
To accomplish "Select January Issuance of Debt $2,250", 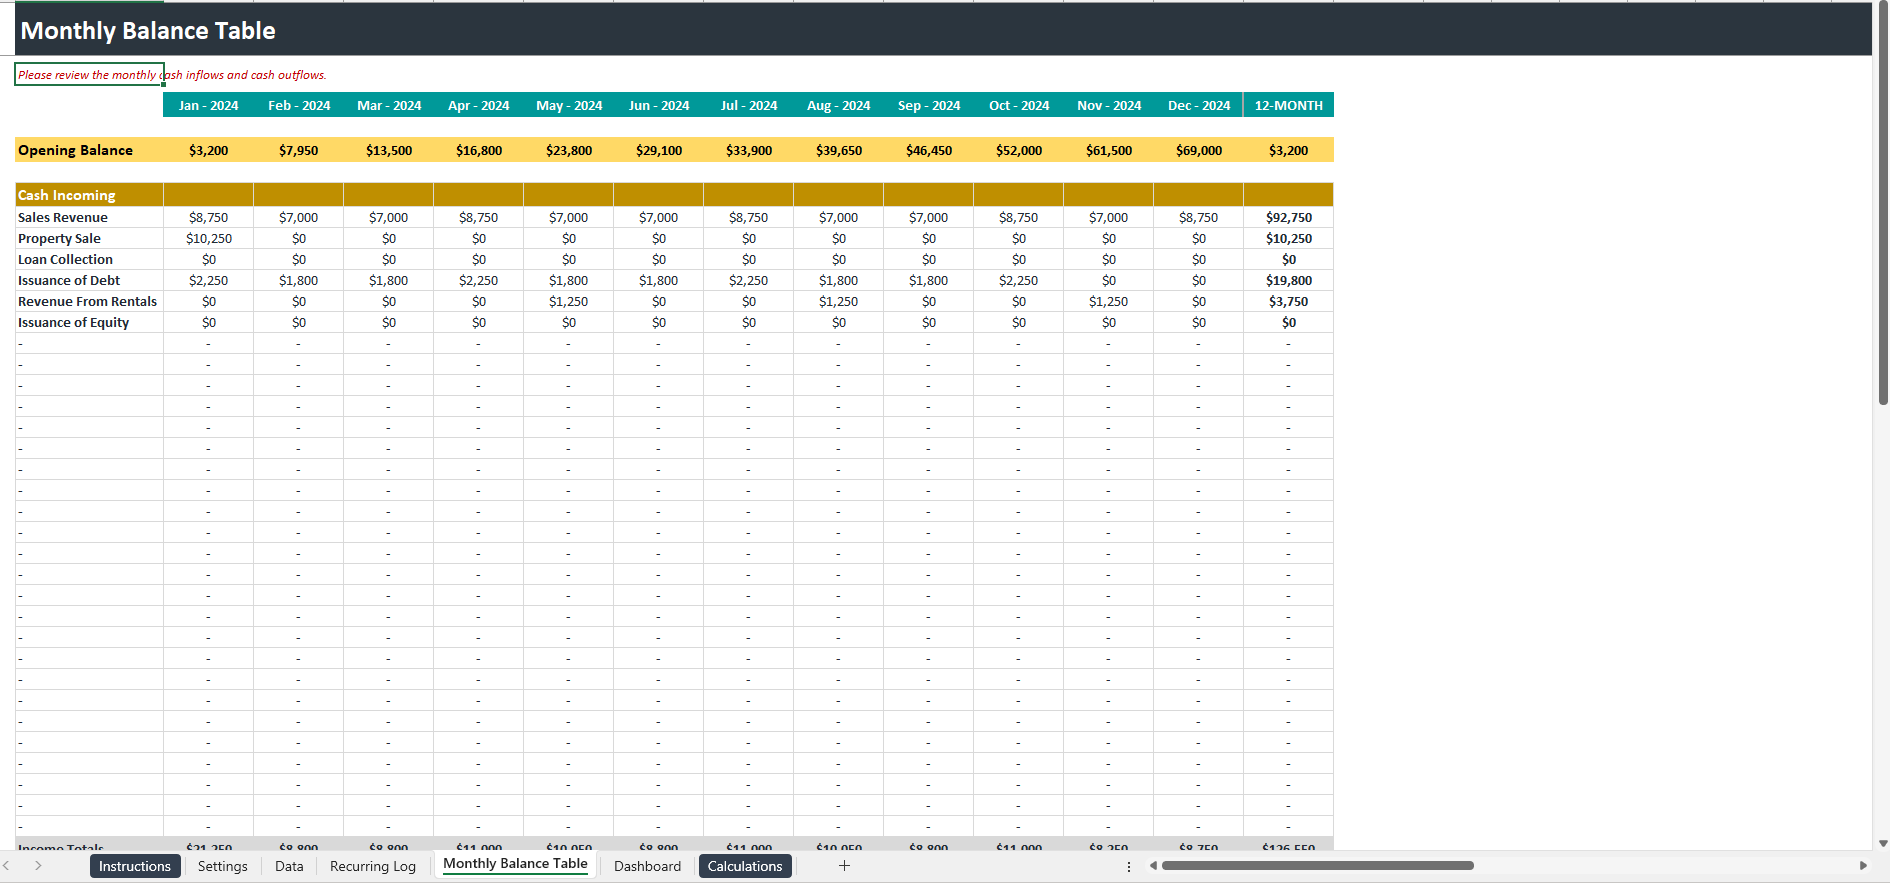I will (x=208, y=280).
